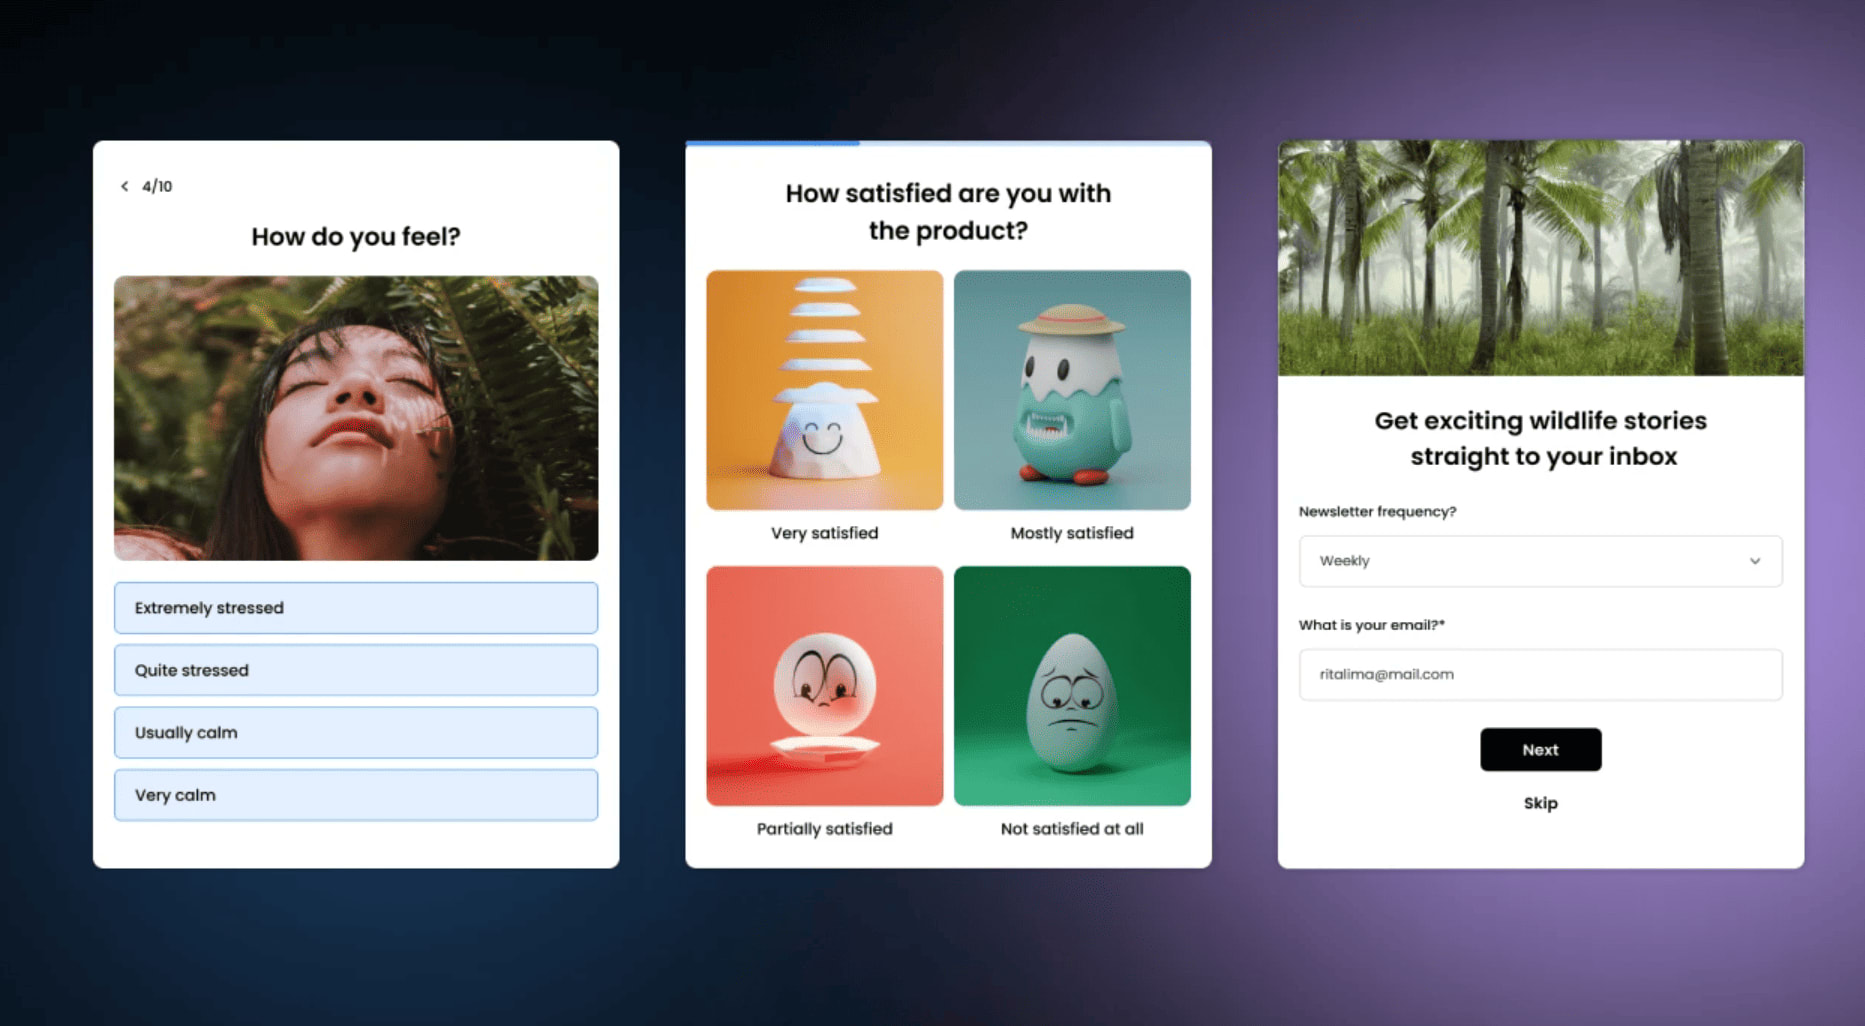Choose the Quite stressed option
1865x1026 pixels.
click(355, 670)
